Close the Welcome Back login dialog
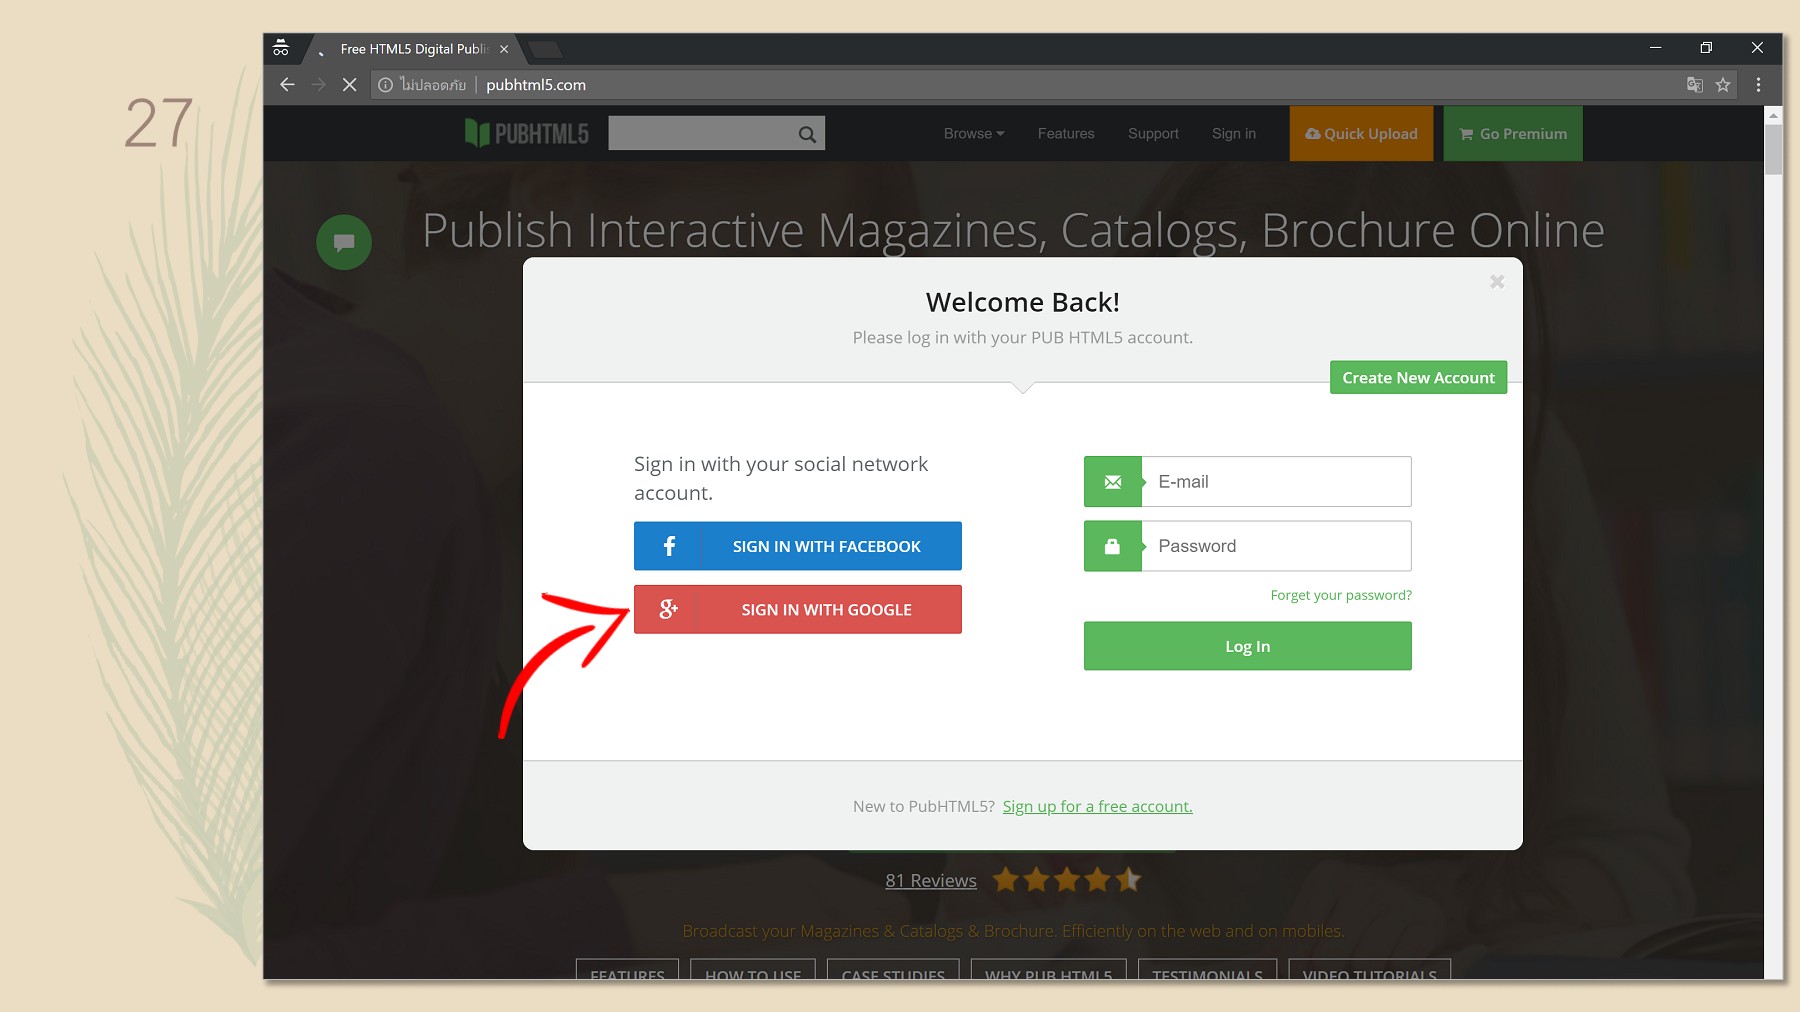The height and width of the screenshot is (1012, 1800). pos(1496,282)
